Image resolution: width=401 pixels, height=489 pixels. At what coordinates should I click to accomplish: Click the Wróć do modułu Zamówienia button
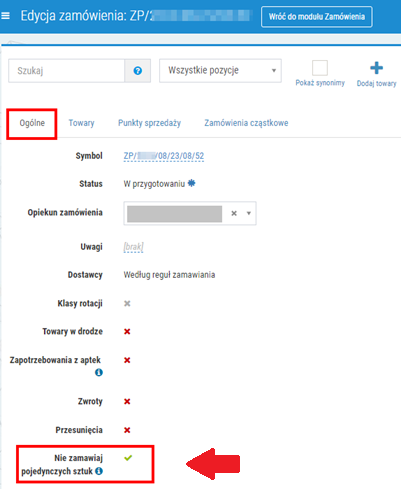point(317,17)
